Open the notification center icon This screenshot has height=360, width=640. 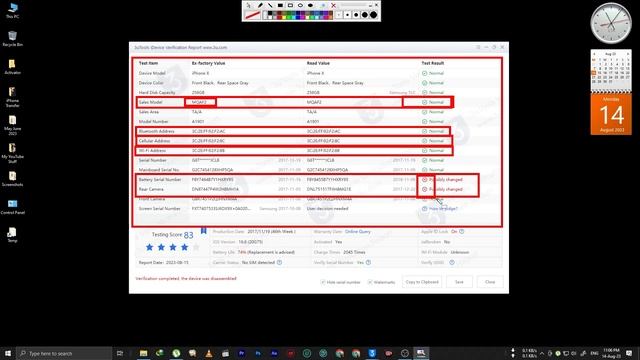tap(629, 353)
